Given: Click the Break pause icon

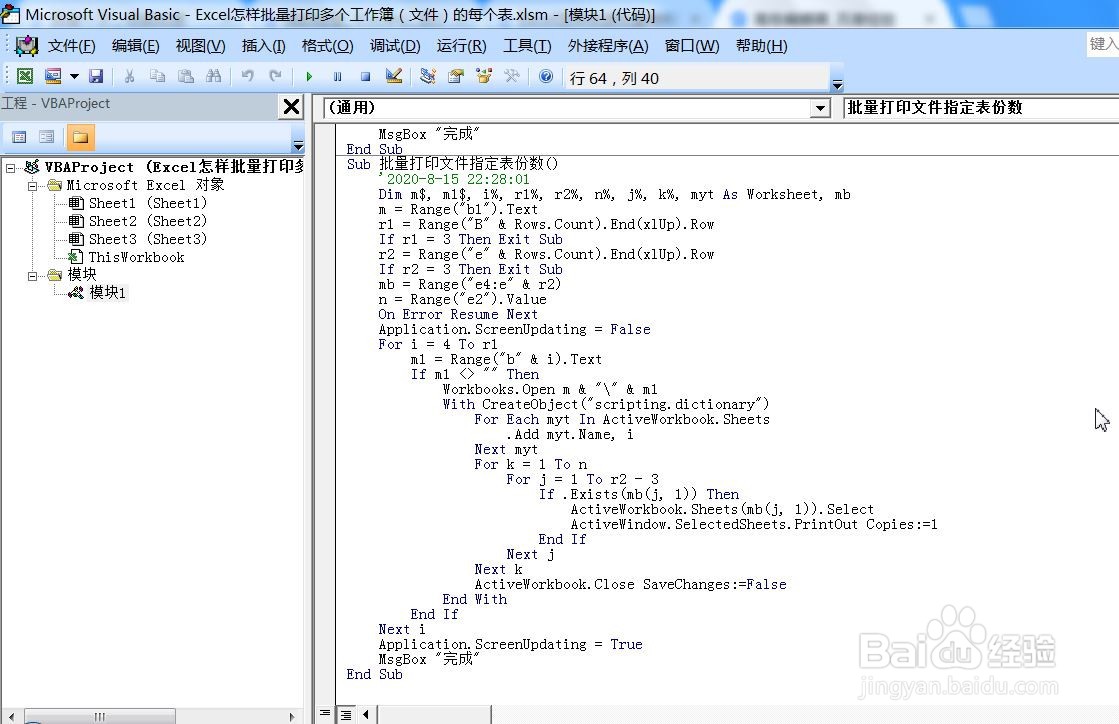Looking at the screenshot, I should [337, 76].
